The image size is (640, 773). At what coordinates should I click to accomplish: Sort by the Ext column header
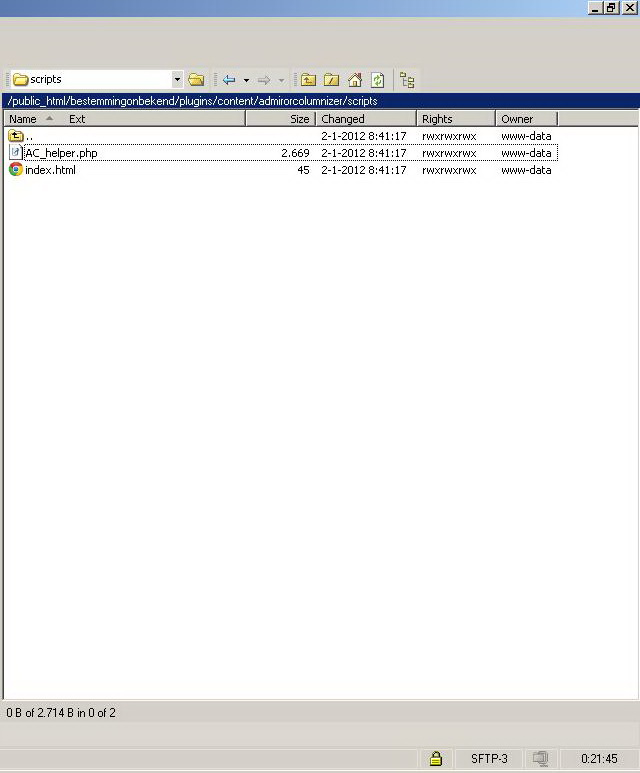click(x=77, y=119)
